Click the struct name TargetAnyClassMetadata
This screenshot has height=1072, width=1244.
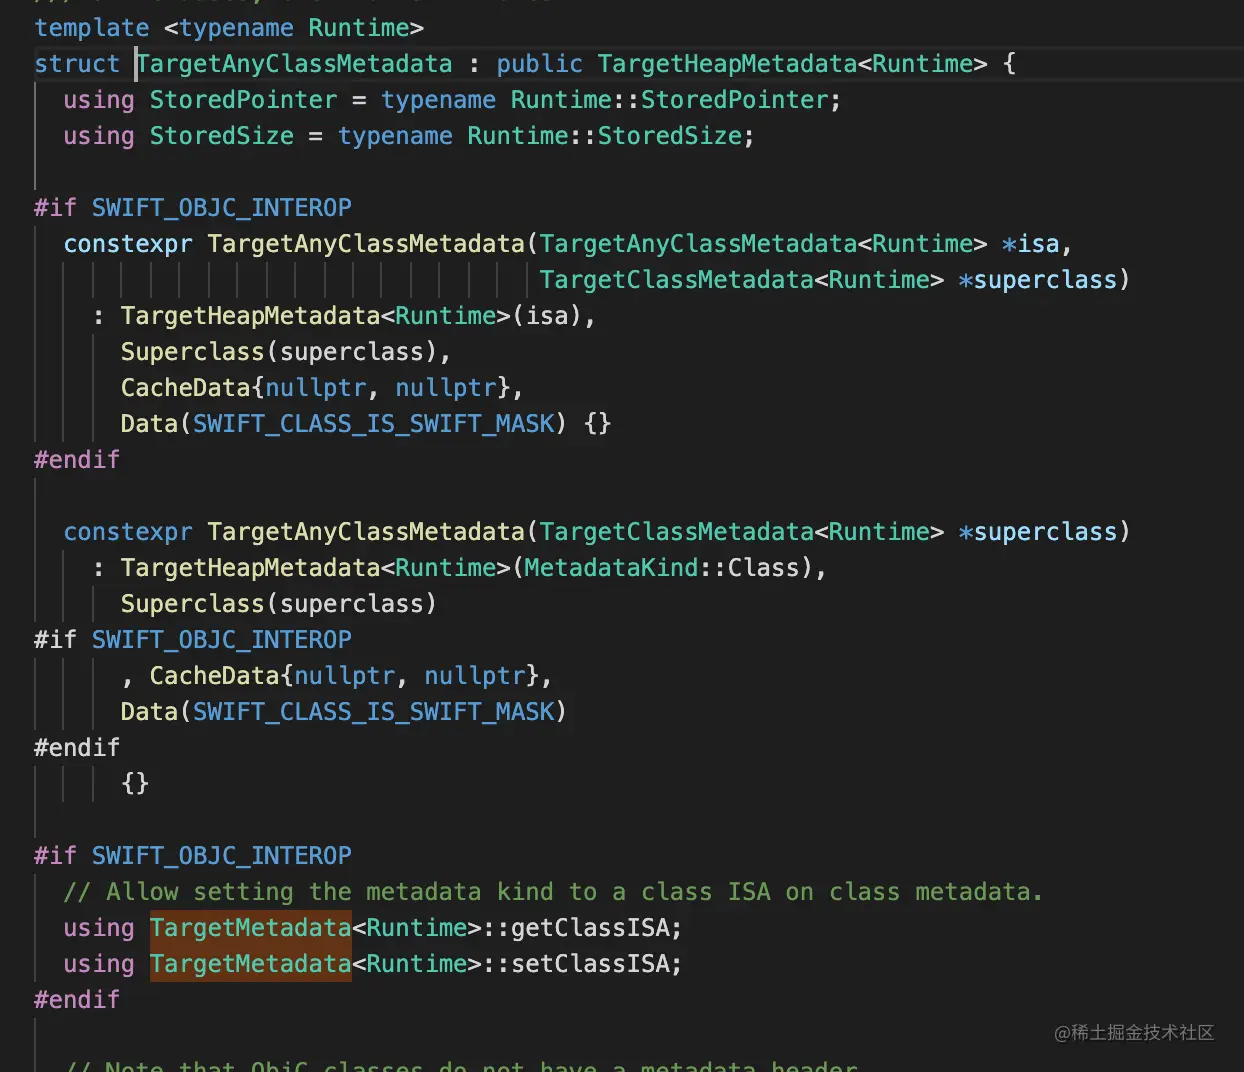click(295, 64)
